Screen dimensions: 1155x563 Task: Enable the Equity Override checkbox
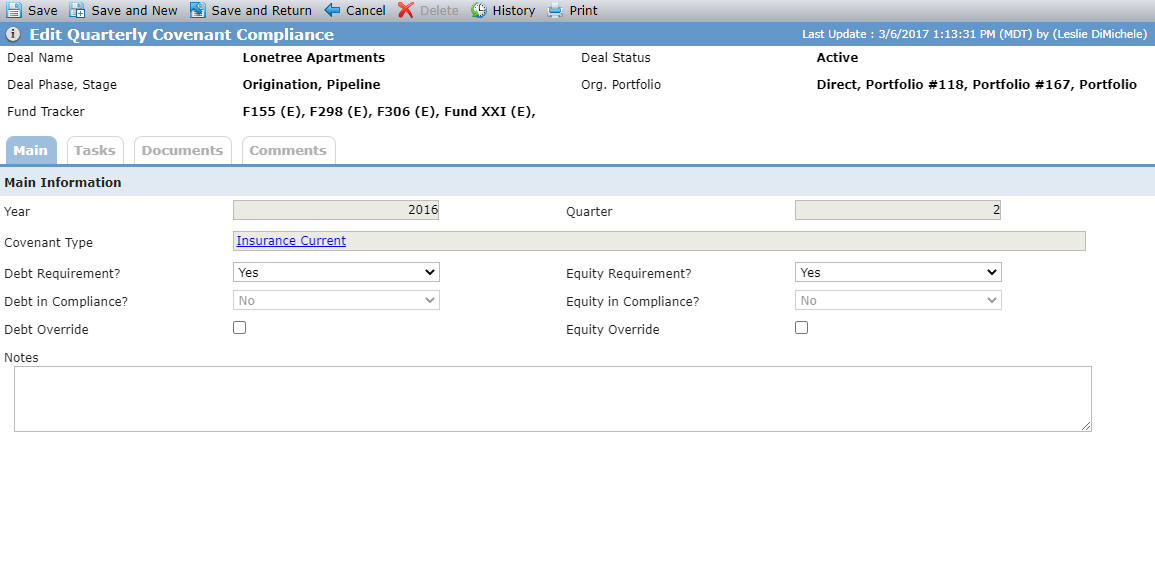[x=801, y=328]
